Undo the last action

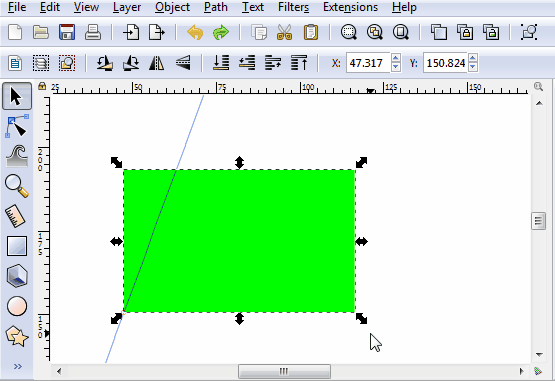tap(195, 33)
